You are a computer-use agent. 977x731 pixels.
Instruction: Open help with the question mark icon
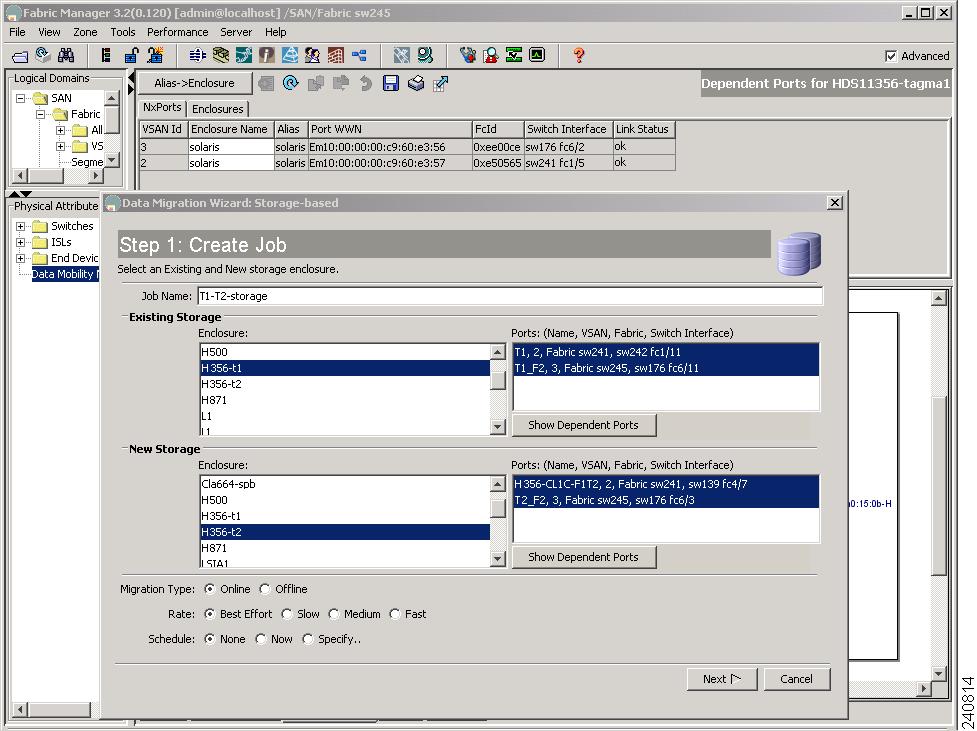tap(579, 55)
